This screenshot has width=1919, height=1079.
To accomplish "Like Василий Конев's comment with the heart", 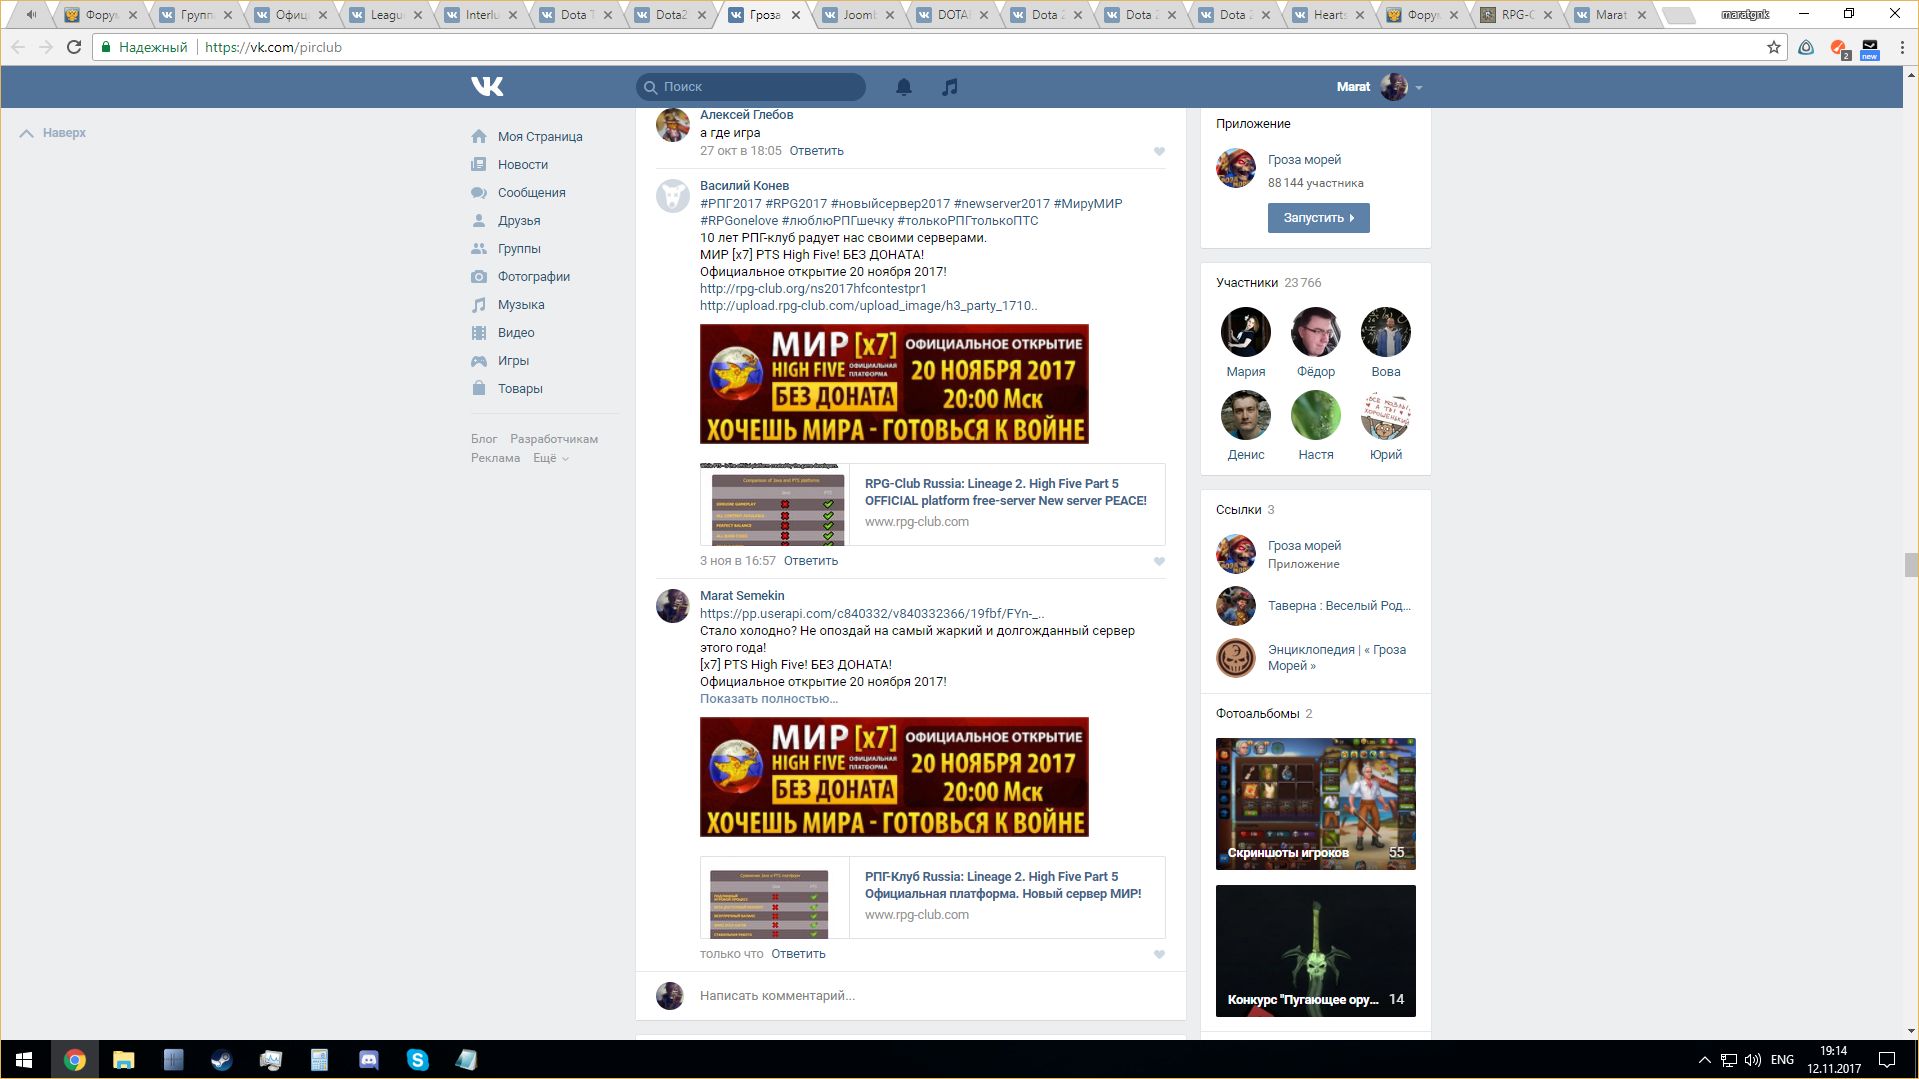I will (x=1159, y=561).
